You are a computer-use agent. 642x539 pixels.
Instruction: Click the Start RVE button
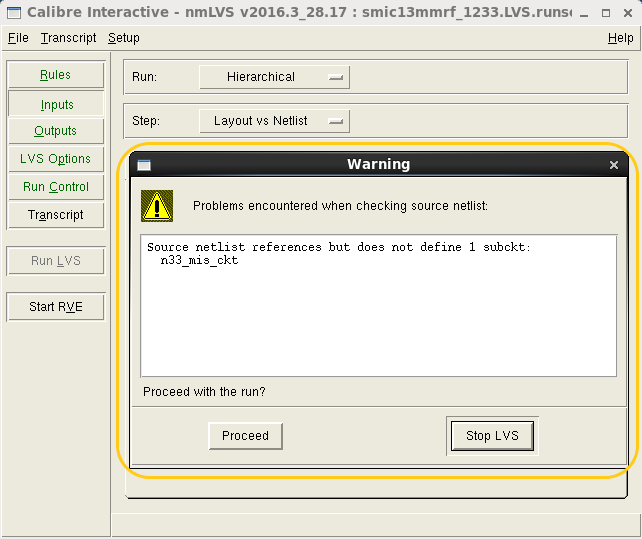click(x=56, y=307)
